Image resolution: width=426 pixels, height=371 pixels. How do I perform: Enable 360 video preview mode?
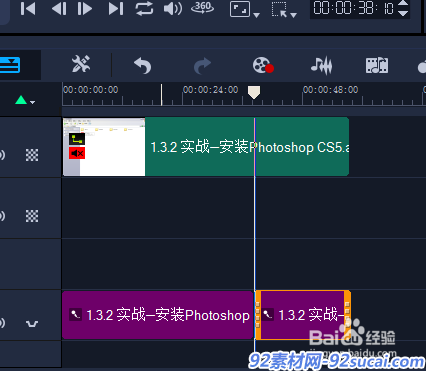point(202,8)
